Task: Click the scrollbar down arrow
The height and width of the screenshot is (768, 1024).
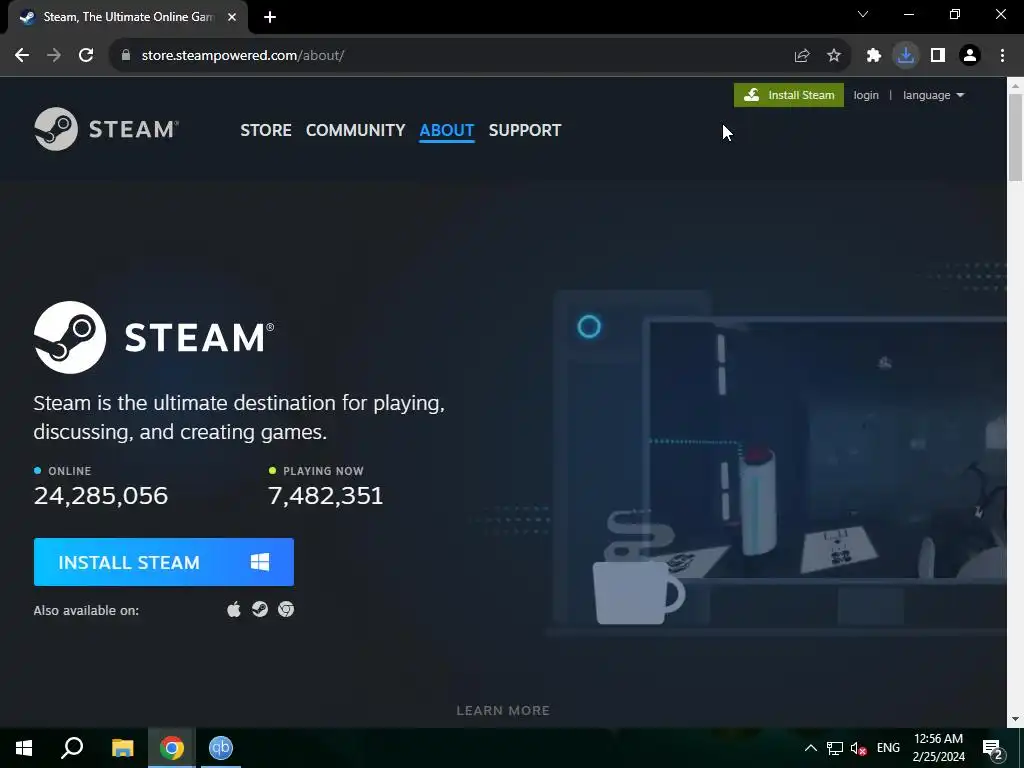Action: tap(1016, 720)
